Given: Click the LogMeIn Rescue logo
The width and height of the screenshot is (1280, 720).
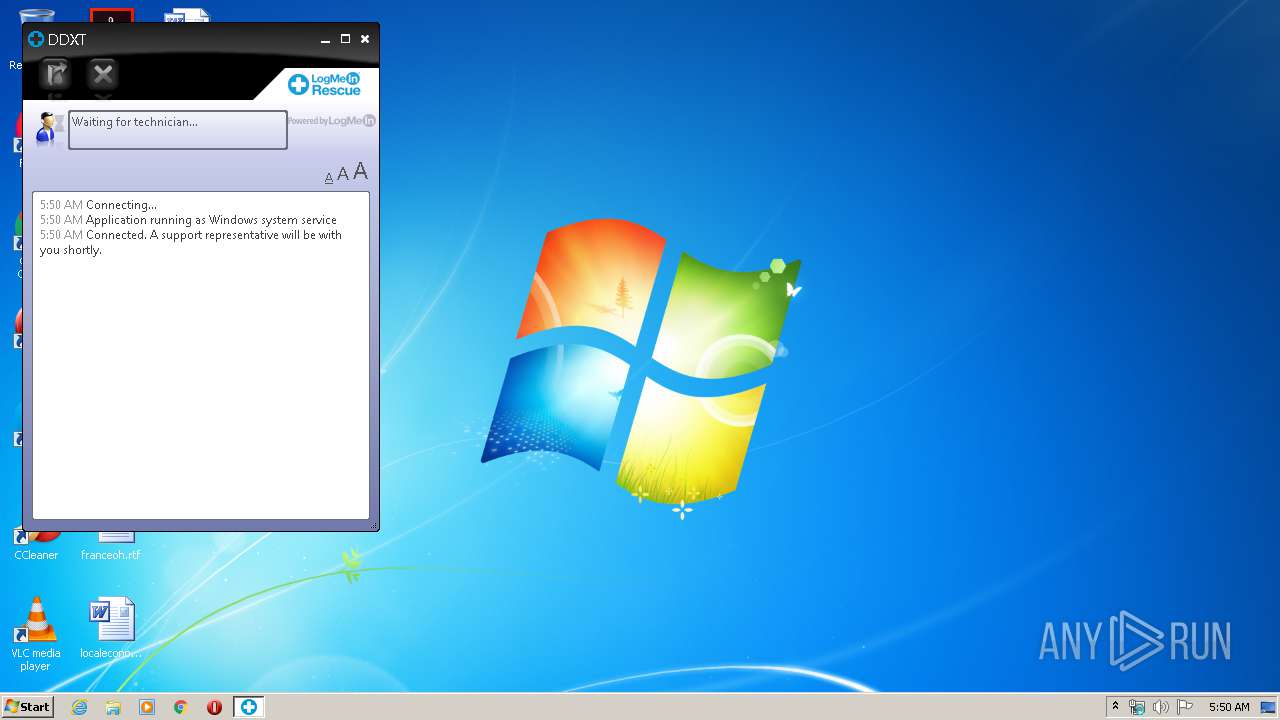Looking at the screenshot, I should pos(324,84).
